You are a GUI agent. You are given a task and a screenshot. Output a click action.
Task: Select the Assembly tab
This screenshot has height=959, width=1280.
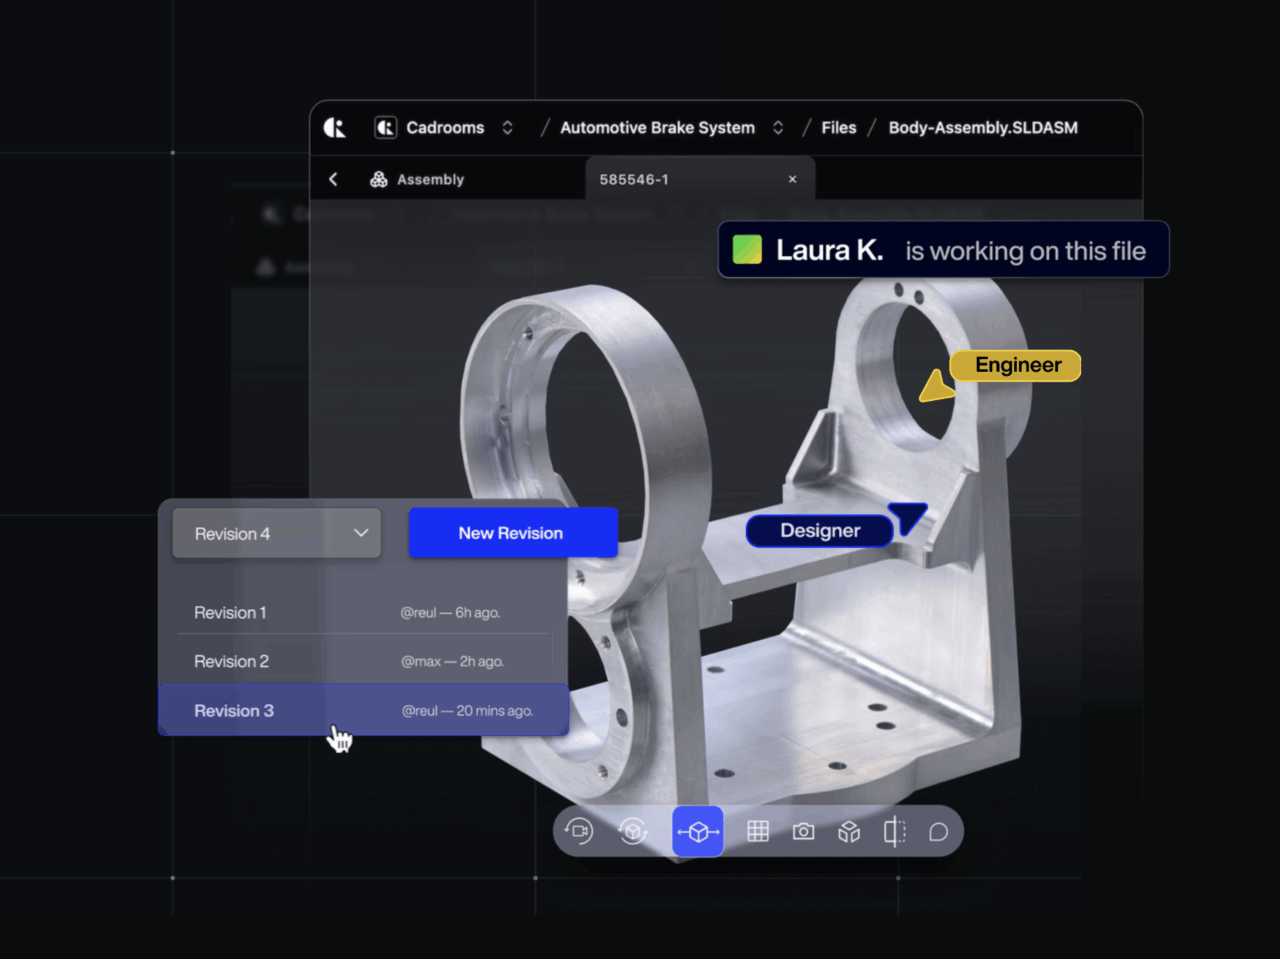pos(430,179)
